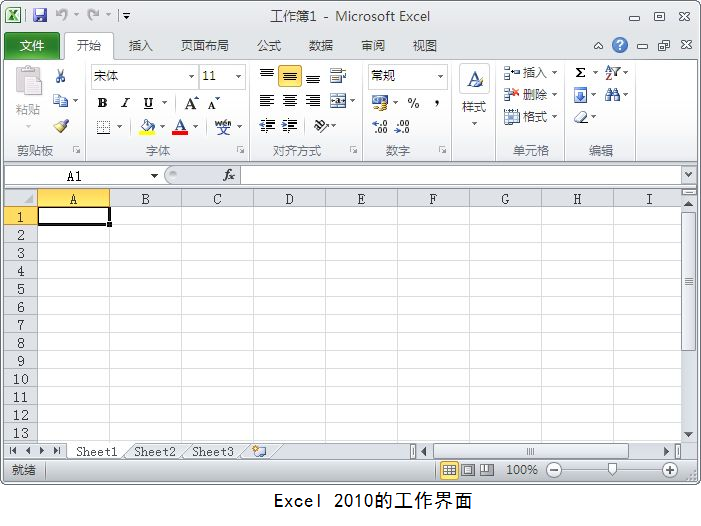Toggle bottom vertical alignment
701x526 pixels.
click(313, 78)
